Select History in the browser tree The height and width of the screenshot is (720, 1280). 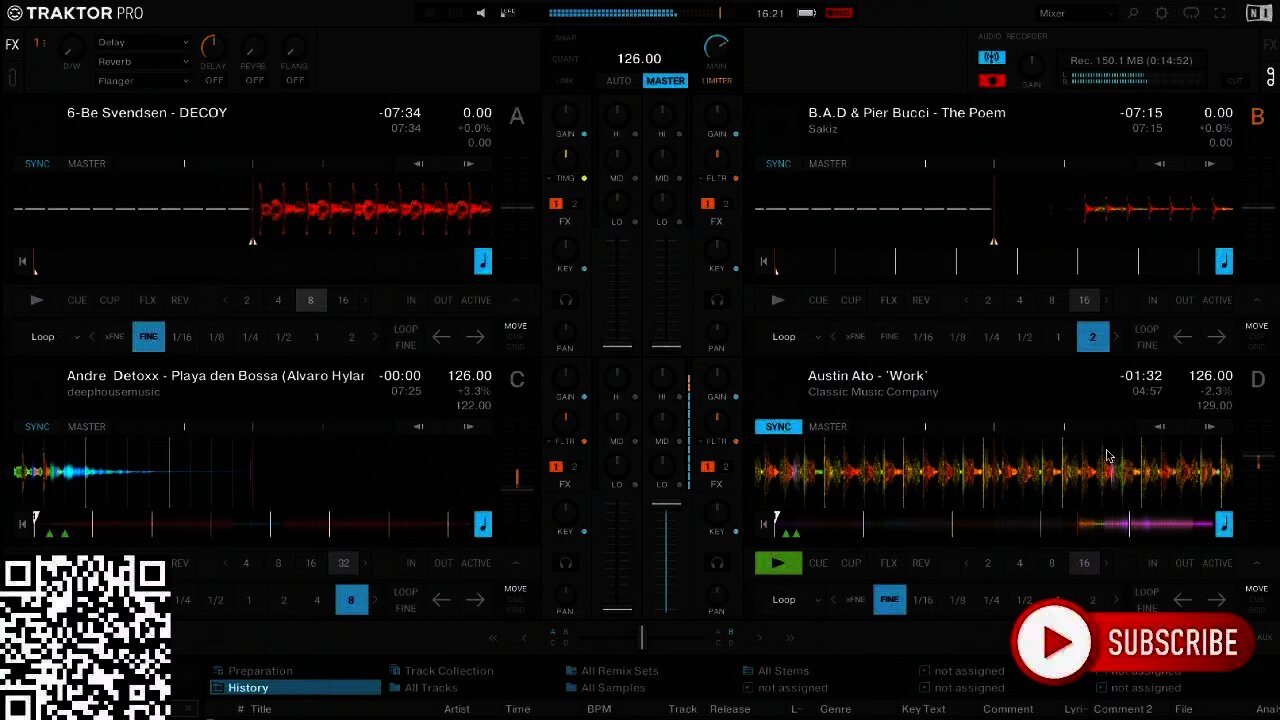coord(296,688)
